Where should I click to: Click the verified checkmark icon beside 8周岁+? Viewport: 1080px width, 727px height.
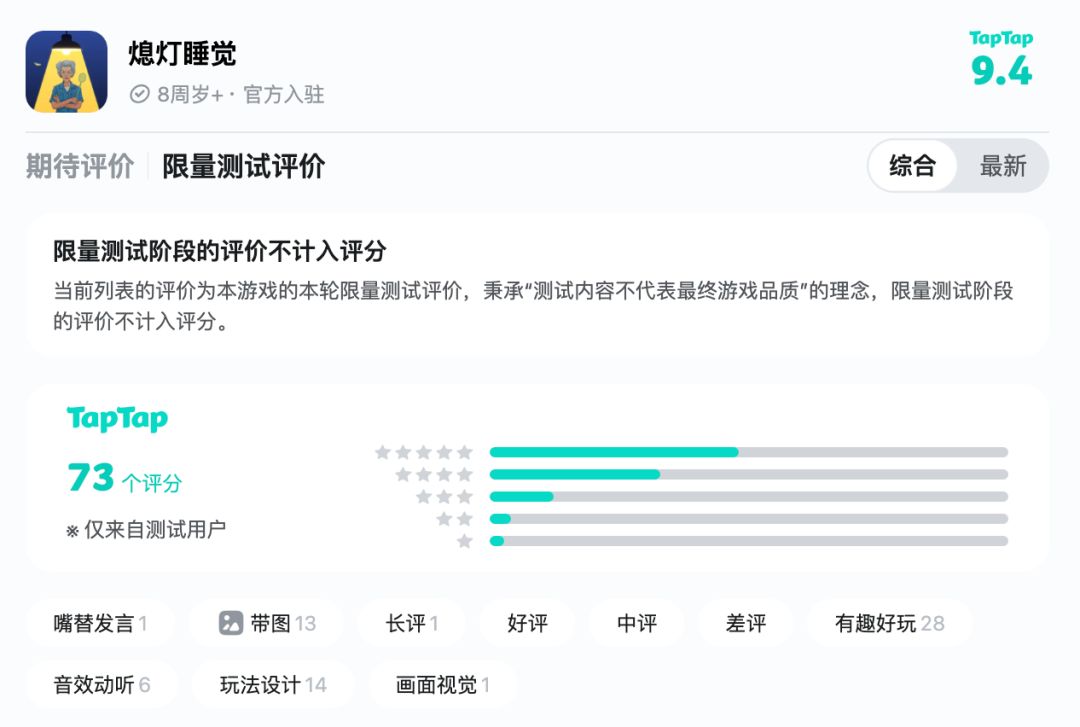pos(140,95)
